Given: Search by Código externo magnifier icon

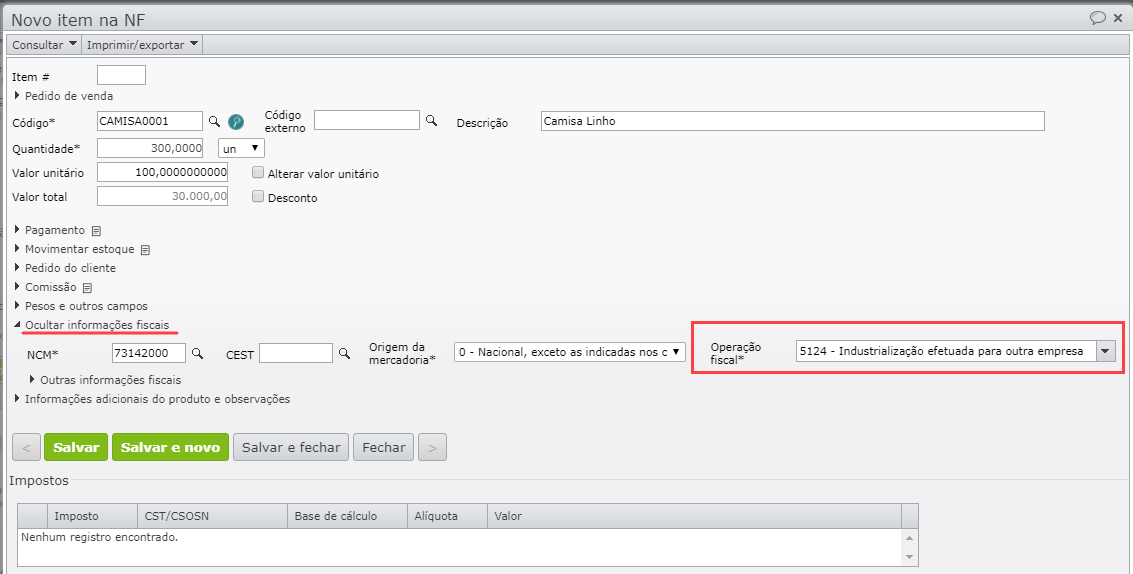Looking at the screenshot, I should (431, 121).
